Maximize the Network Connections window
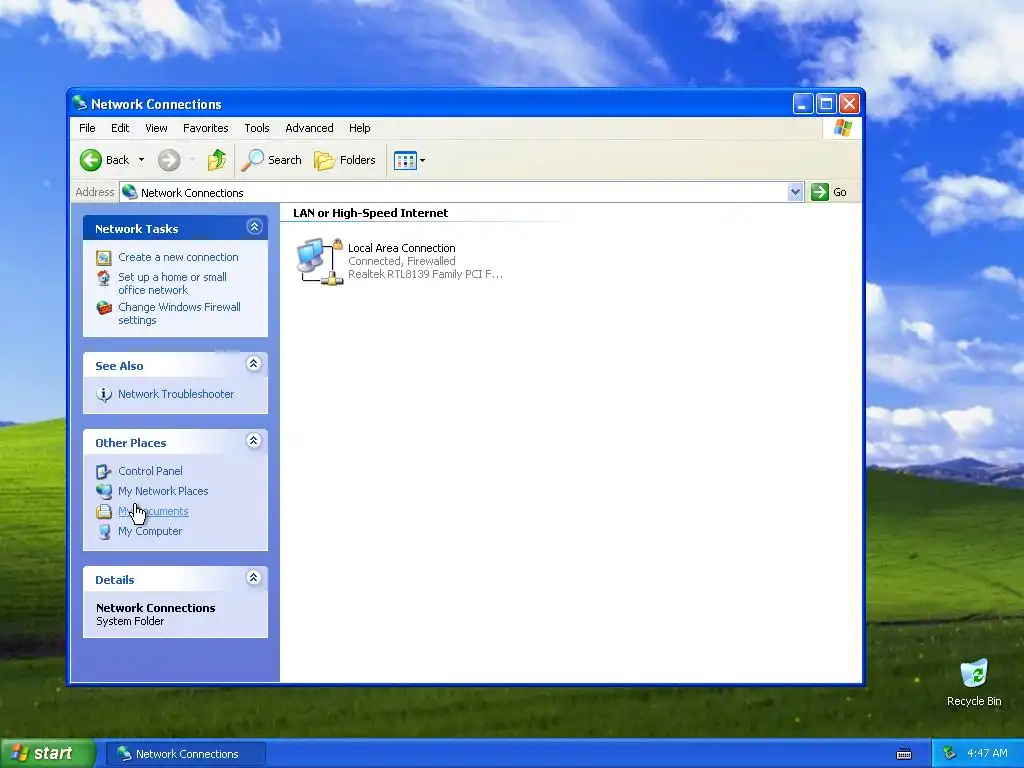The height and width of the screenshot is (768, 1024). click(826, 103)
